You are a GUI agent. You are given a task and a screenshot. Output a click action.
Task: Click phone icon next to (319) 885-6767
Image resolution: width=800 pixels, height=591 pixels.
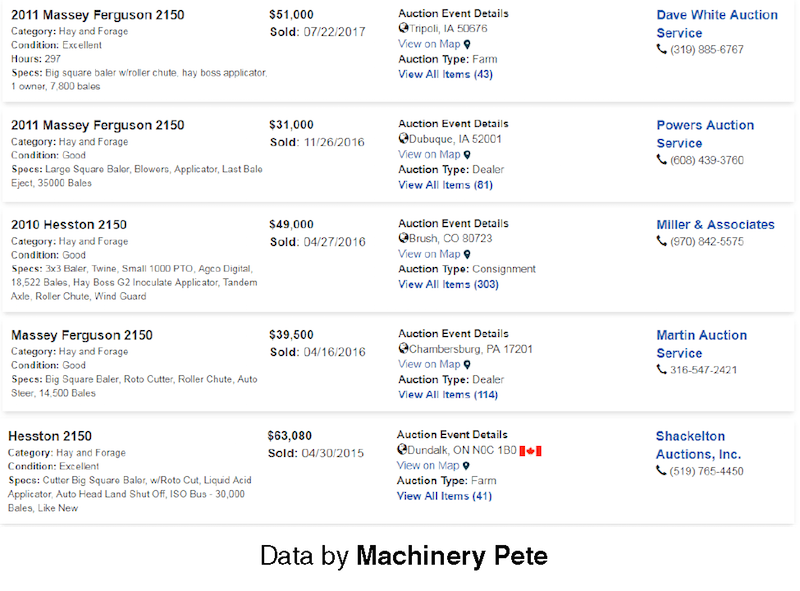(662, 49)
